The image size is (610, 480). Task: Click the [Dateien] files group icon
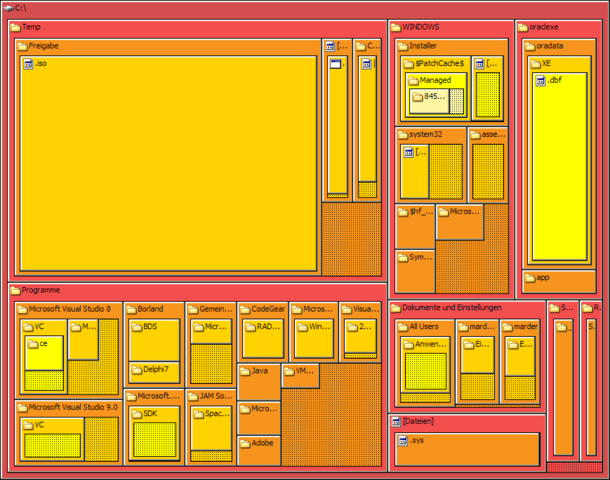click(x=396, y=421)
